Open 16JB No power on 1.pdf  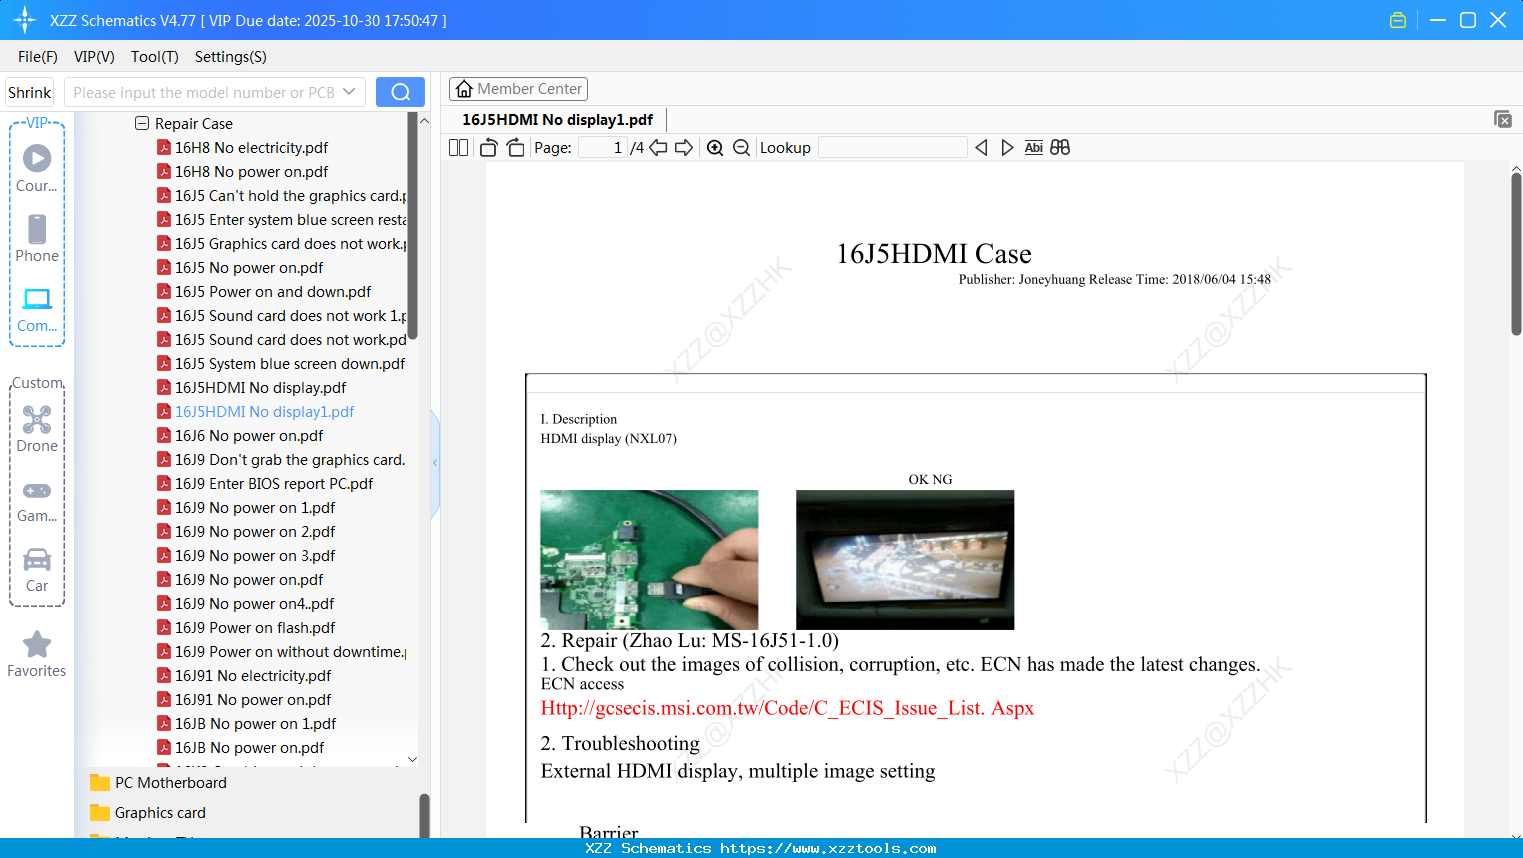point(255,724)
